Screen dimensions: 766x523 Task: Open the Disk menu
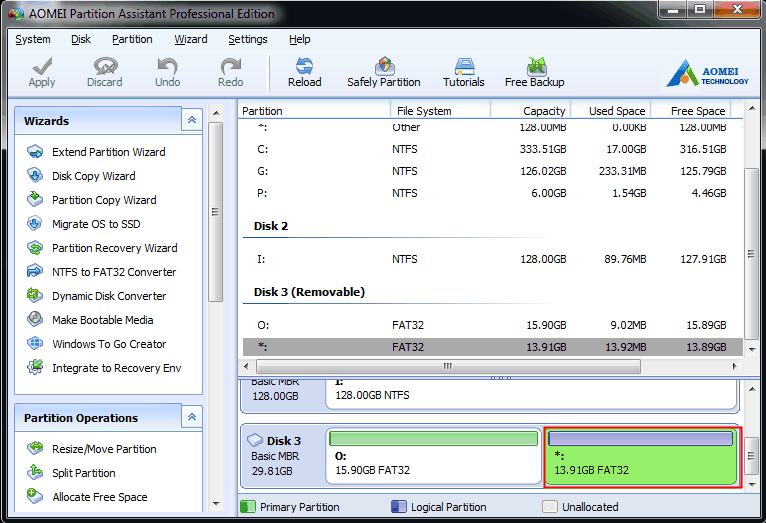[81, 39]
